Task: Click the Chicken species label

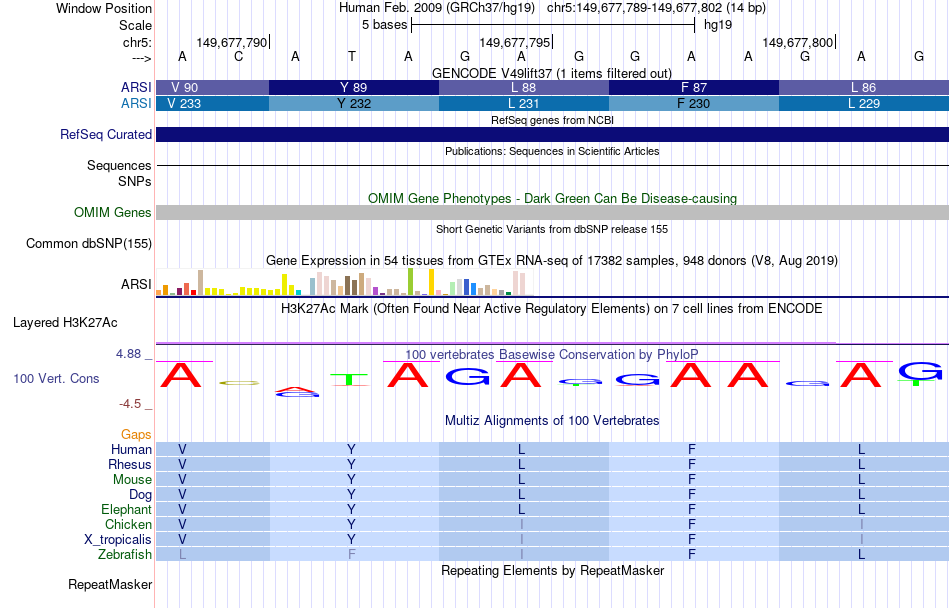Action: point(128,524)
